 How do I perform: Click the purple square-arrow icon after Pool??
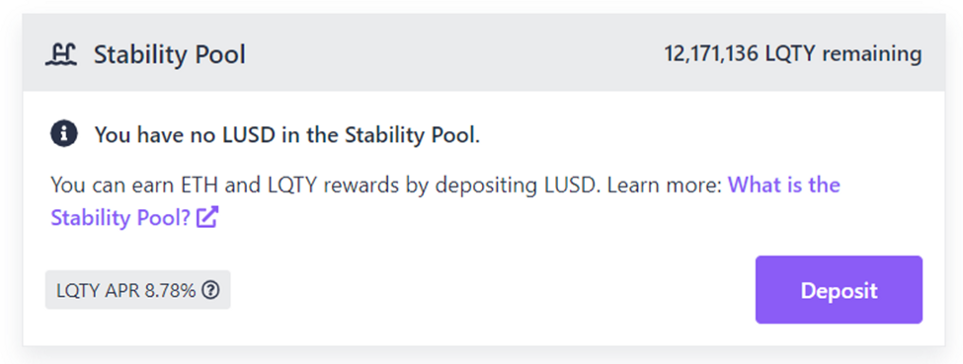(x=207, y=217)
